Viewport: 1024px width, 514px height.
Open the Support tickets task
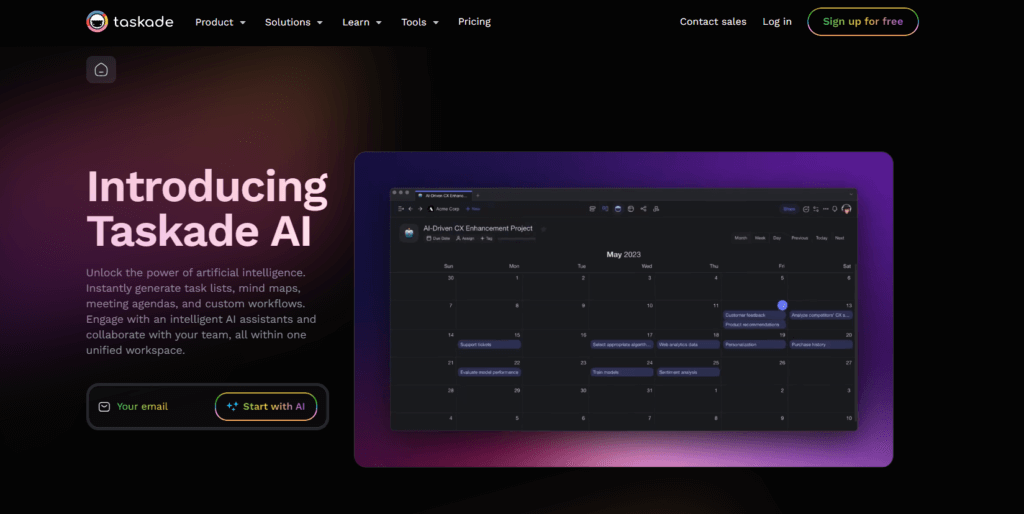point(489,344)
